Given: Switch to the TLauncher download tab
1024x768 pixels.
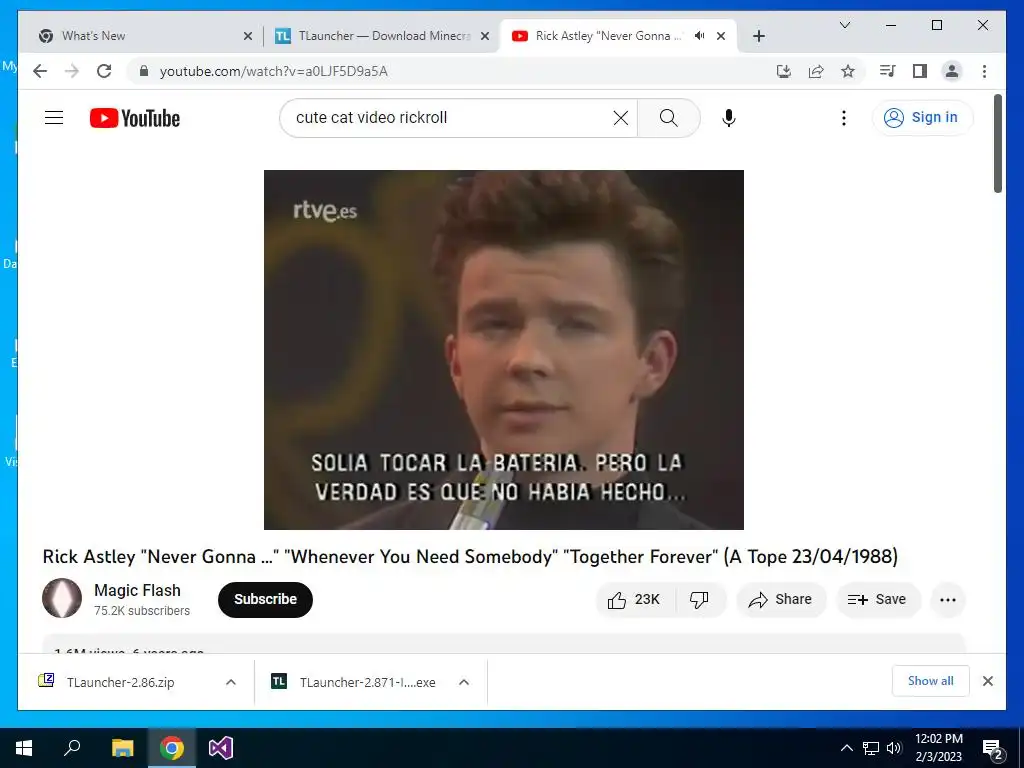Looking at the screenshot, I should (382, 36).
